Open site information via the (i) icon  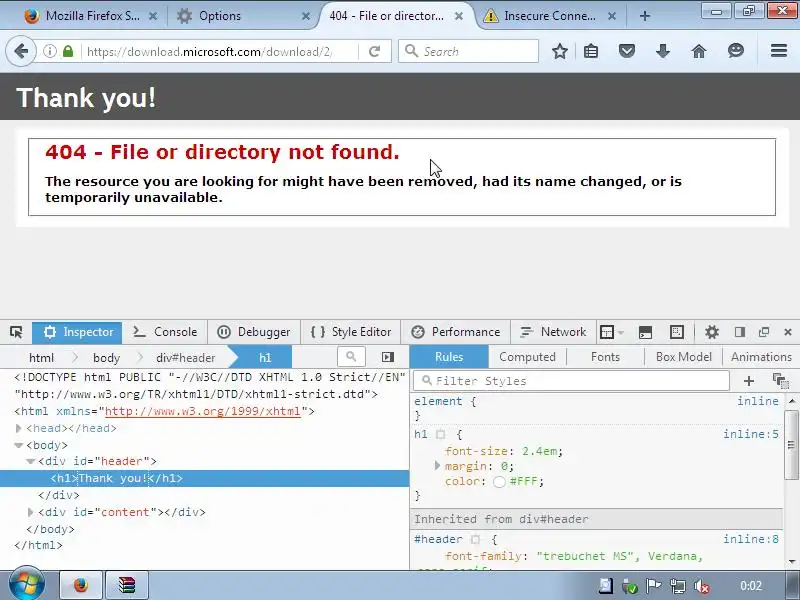49,51
